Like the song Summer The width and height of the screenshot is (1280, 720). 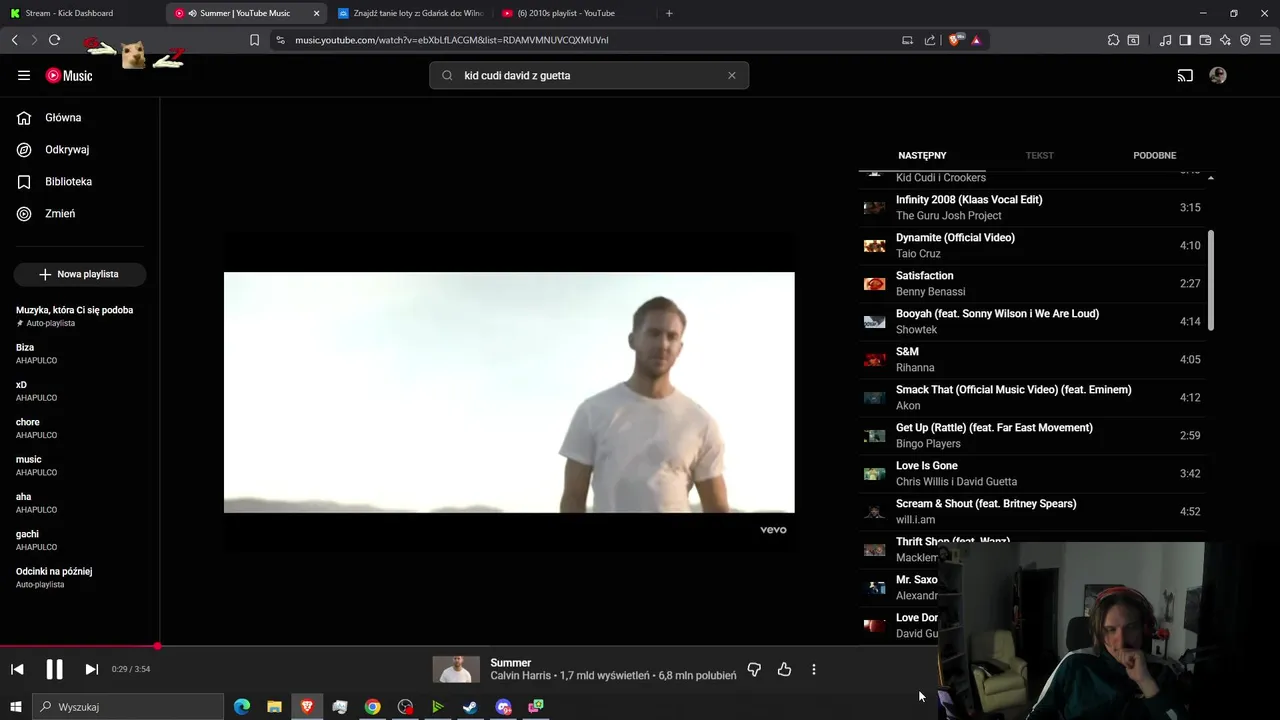(x=784, y=669)
